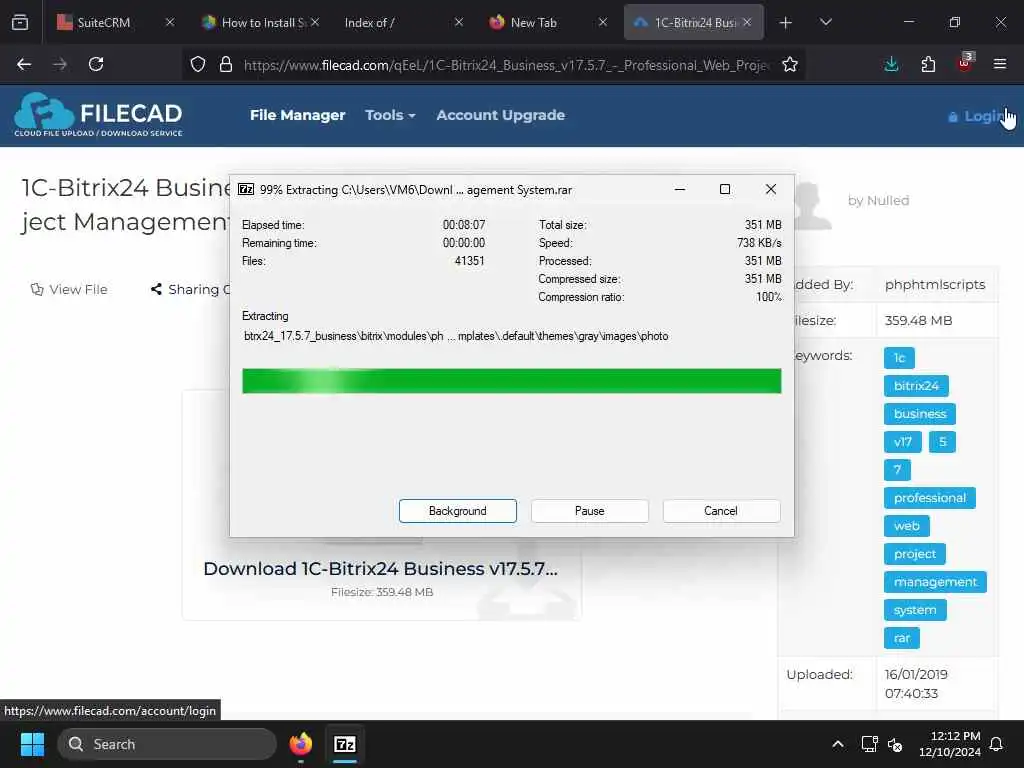The width and height of the screenshot is (1024, 768).
Task: Click the muted volume tray icon
Action: 895,744
